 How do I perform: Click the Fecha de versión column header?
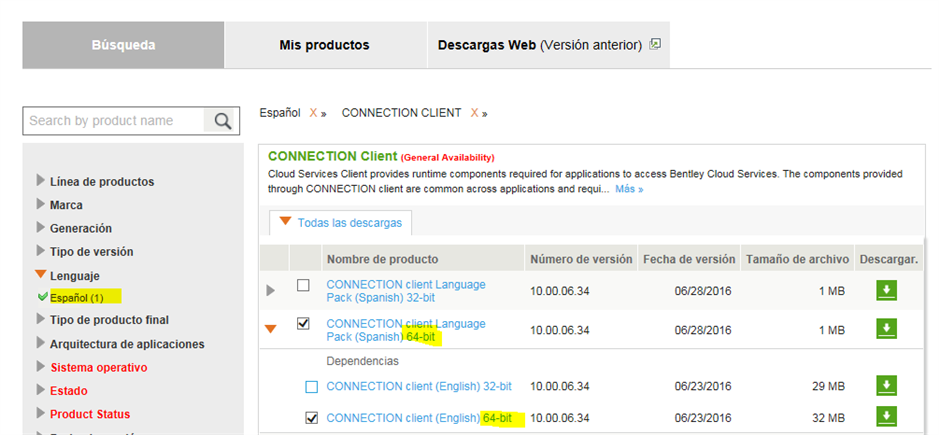[x=689, y=259]
